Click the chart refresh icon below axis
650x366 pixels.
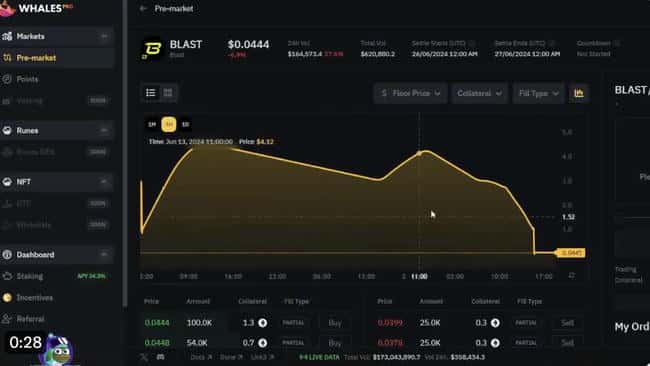pos(572,276)
